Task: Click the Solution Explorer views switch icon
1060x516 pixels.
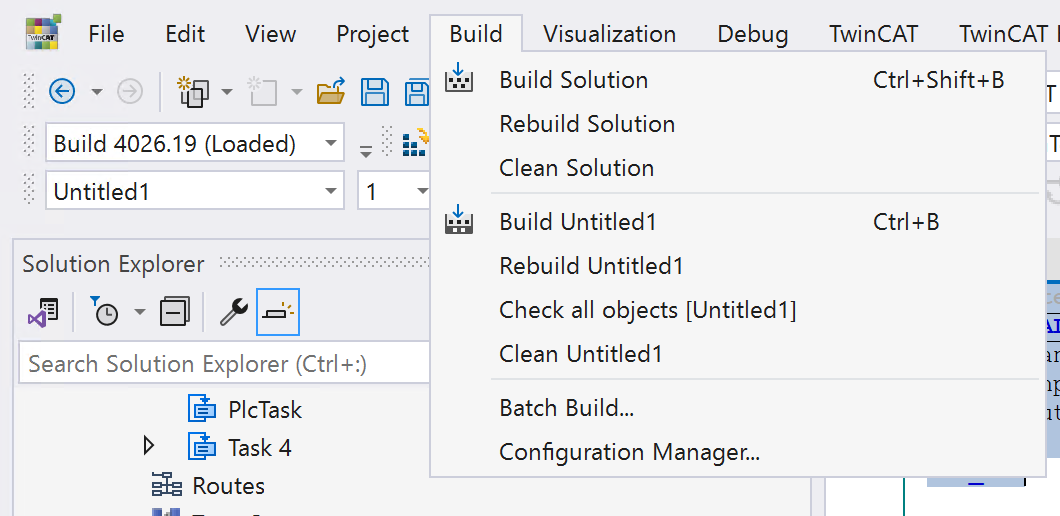Action: click(43, 312)
